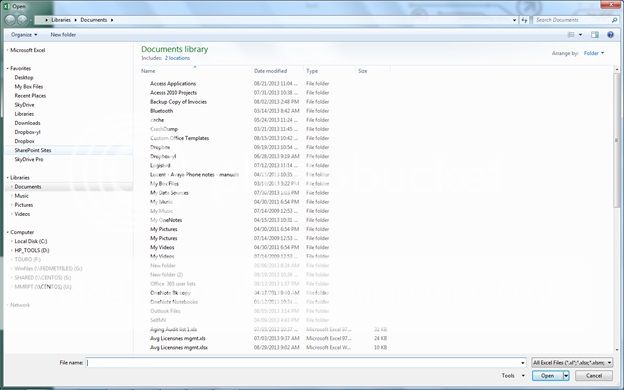
Task: Open the File name history dropdown
Action: click(523, 363)
